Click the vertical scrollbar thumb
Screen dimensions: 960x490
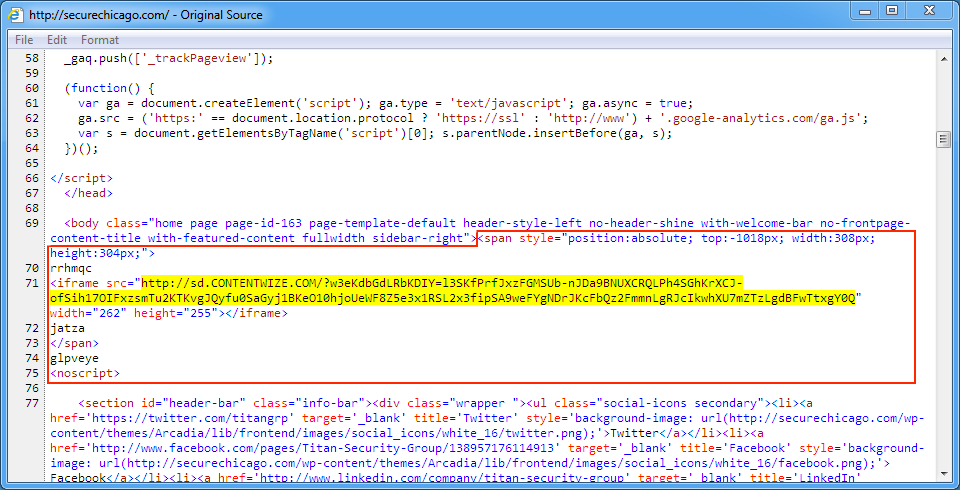pyautogui.click(x=943, y=140)
